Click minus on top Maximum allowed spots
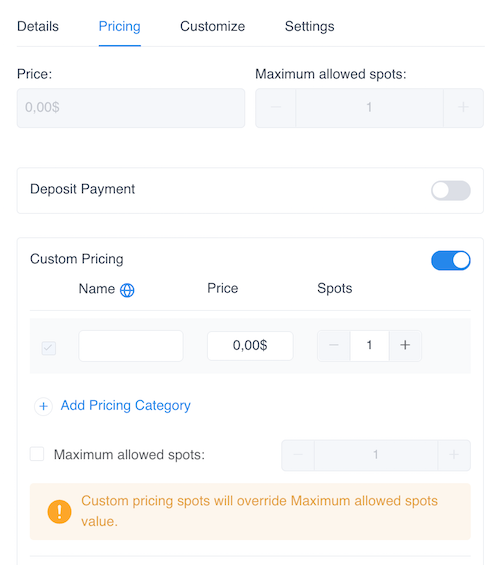The height and width of the screenshot is (565, 500). (x=276, y=107)
